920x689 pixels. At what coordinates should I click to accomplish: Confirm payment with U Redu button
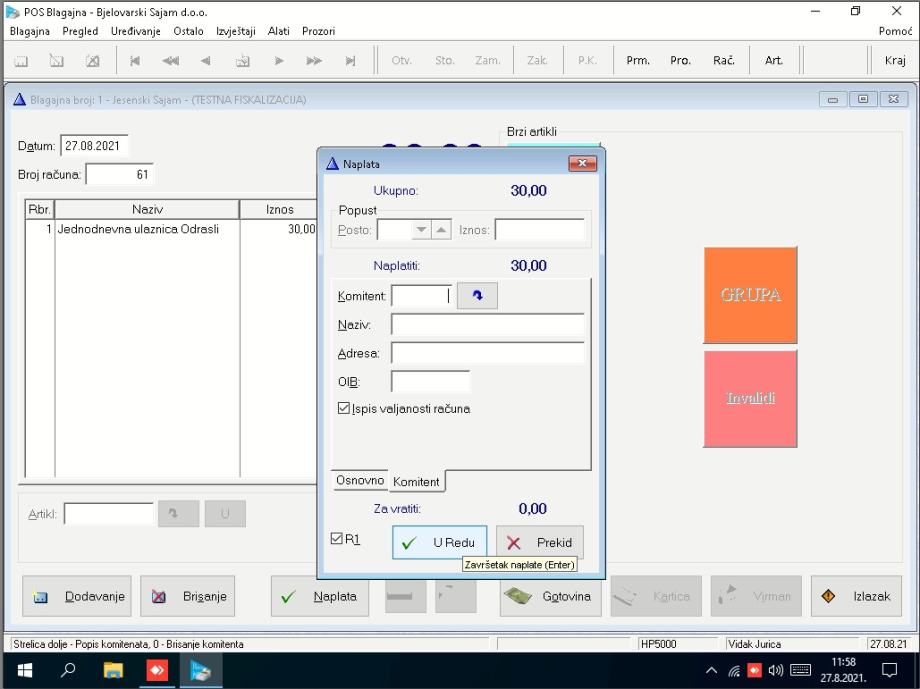439,543
